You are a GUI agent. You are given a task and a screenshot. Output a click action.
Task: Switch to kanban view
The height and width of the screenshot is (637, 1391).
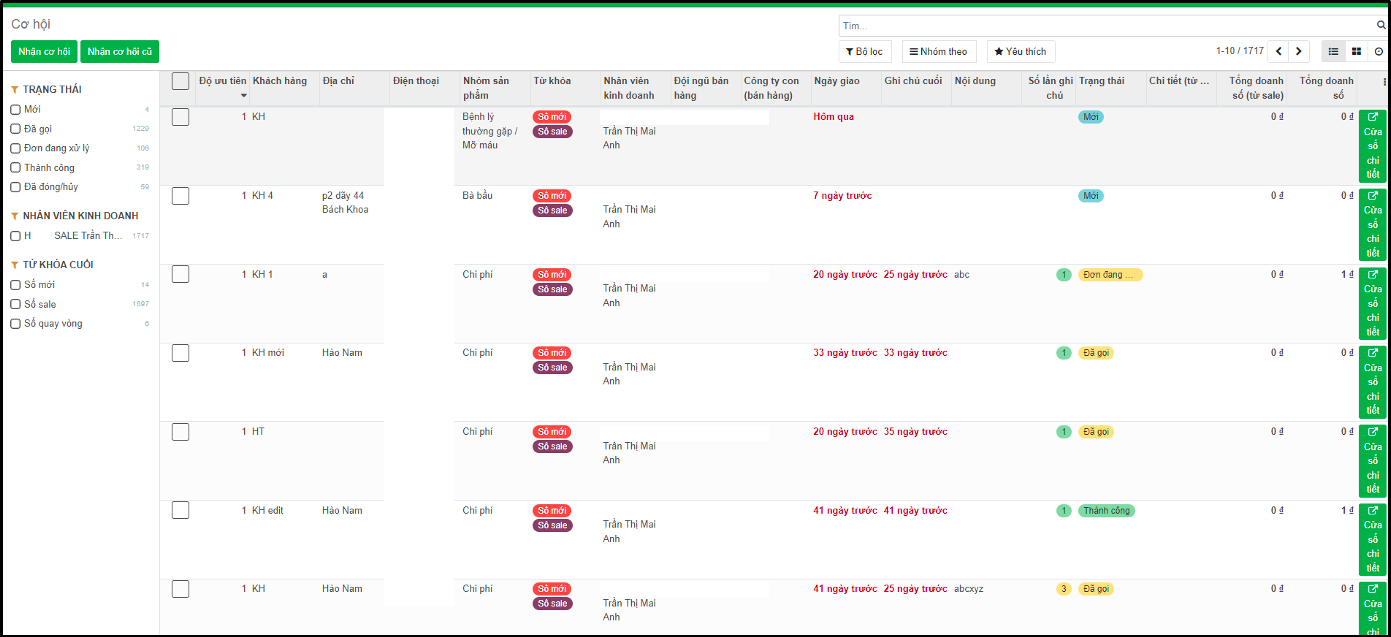coord(1356,51)
